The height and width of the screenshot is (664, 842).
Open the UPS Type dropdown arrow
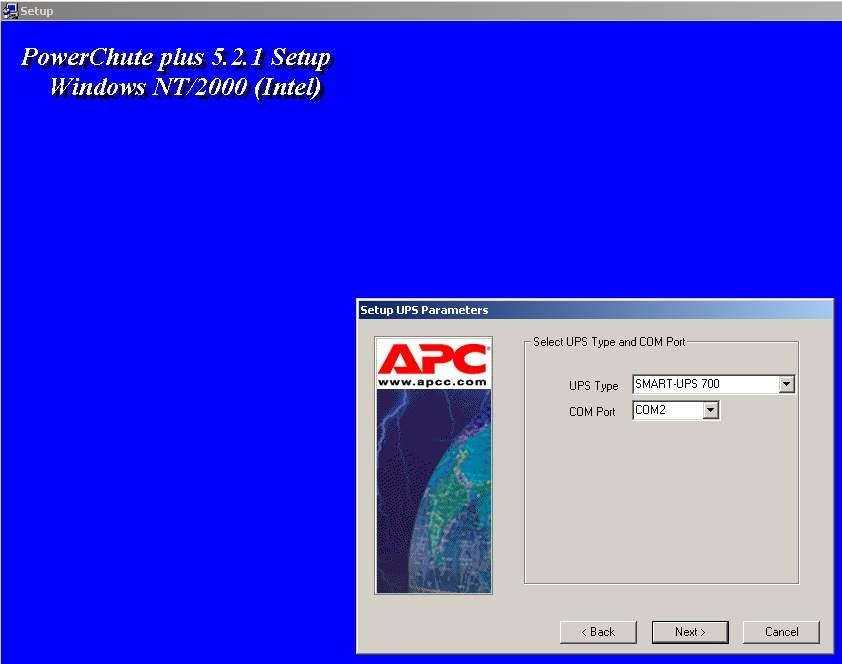(x=786, y=384)
